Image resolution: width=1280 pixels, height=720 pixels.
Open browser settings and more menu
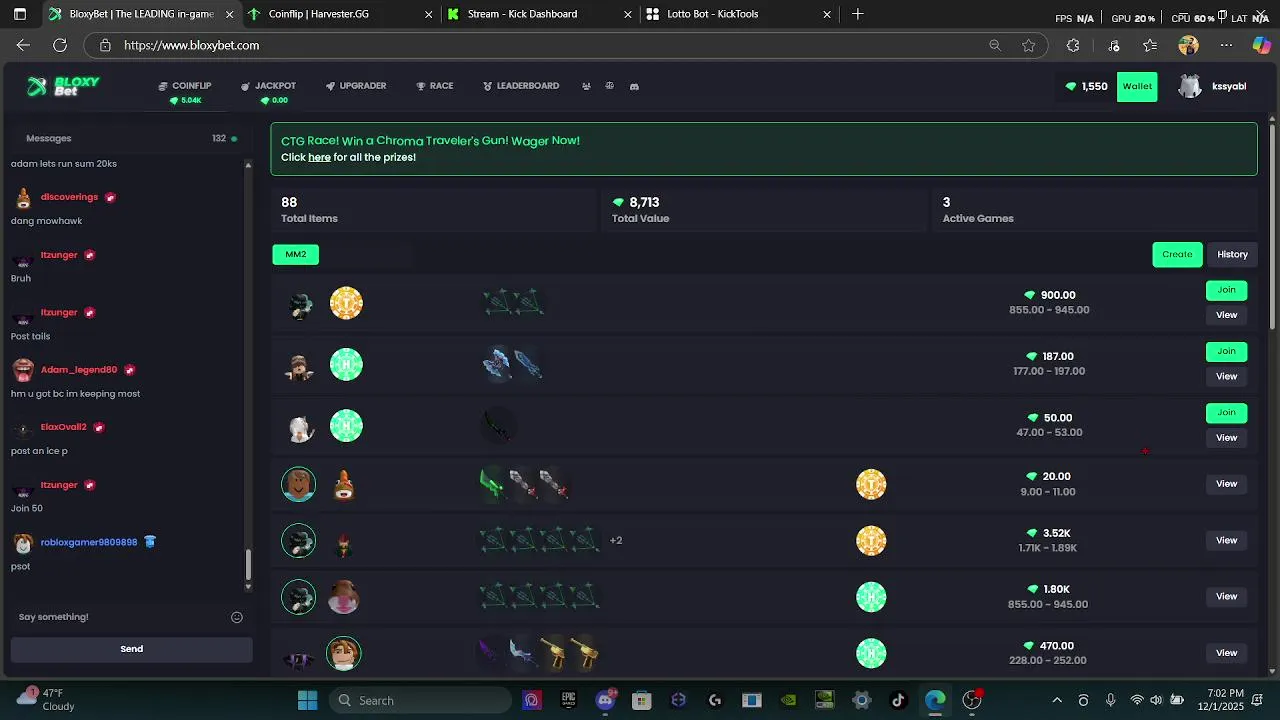1226,45
